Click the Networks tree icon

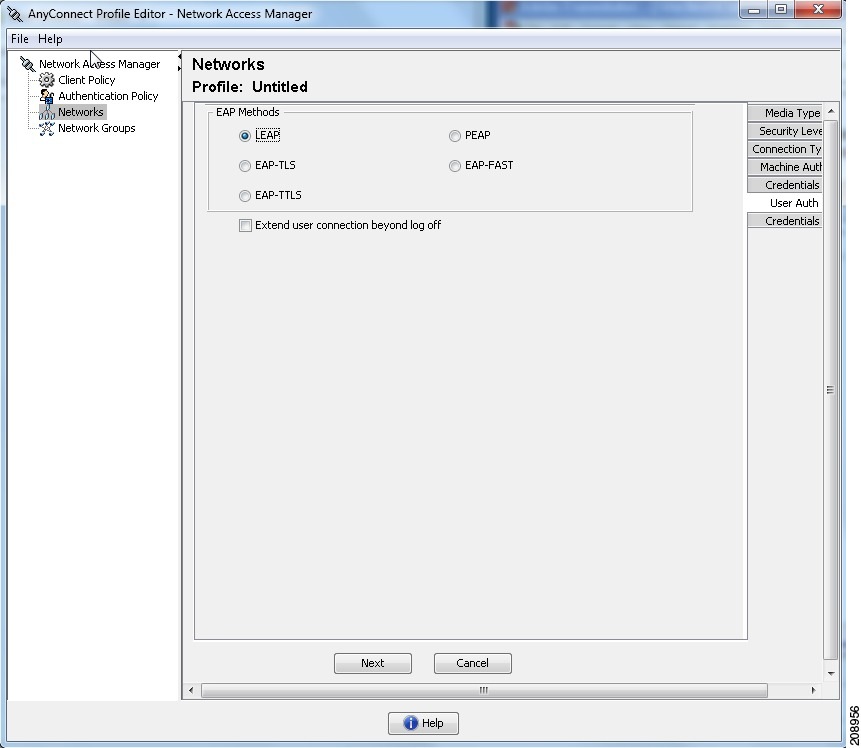[x=47, y=112]
